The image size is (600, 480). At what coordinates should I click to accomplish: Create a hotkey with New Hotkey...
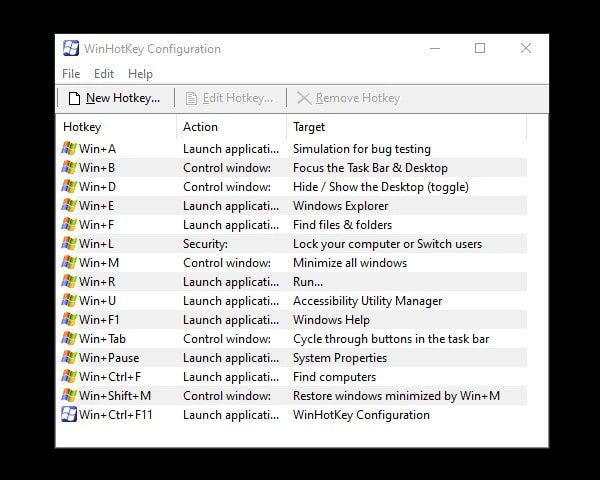114,98
